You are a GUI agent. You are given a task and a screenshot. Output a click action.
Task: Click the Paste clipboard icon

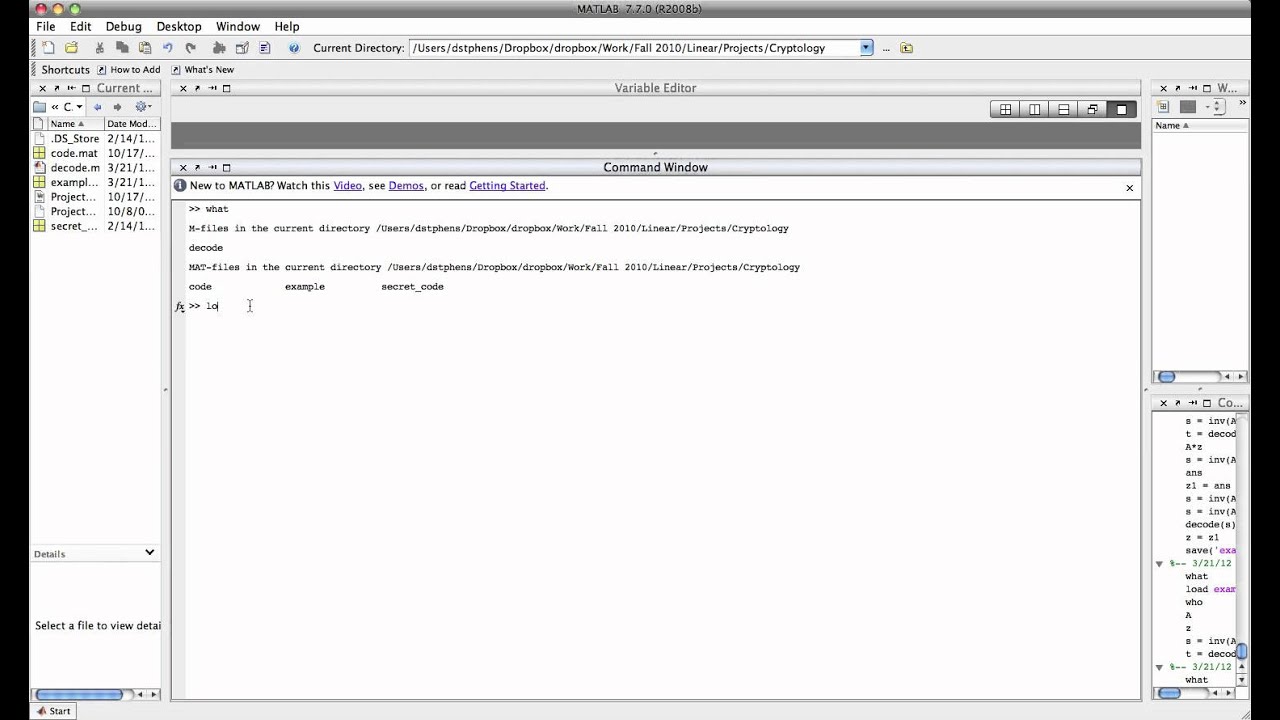pos(145,48)
